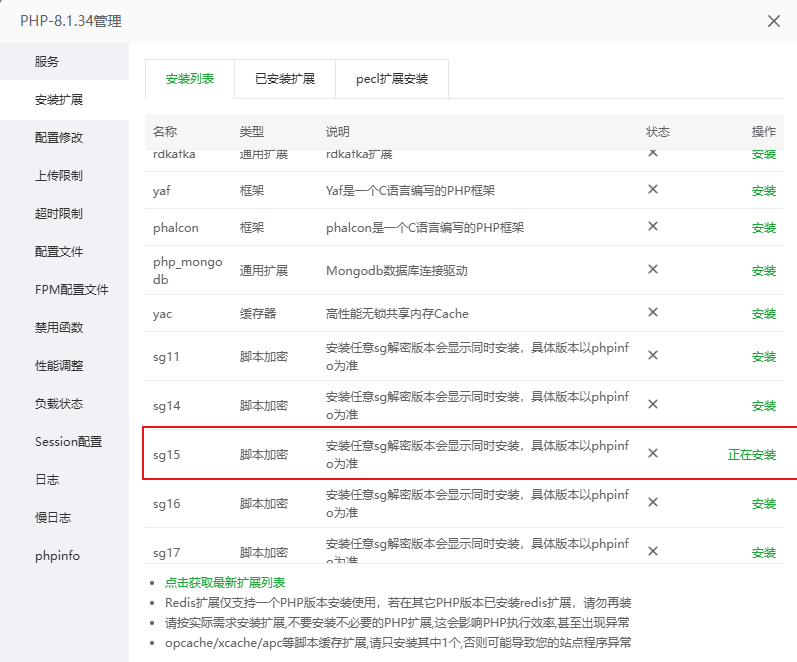Open Session配置 section
Viewport: 797px width, 662px height.
pos(65,442)
